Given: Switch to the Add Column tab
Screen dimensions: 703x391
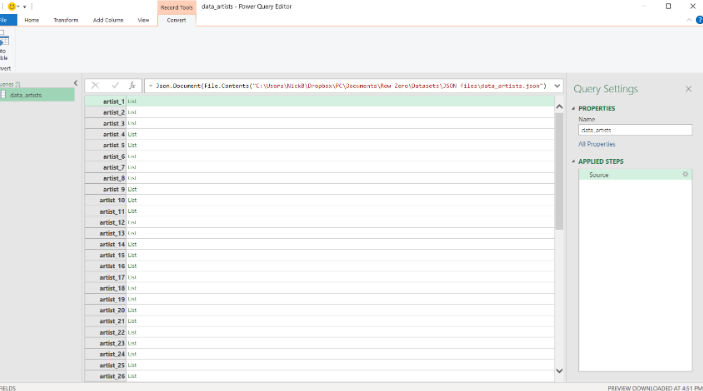Looking at the screenshot, I should pyautogui.click(x=108, y=20).
